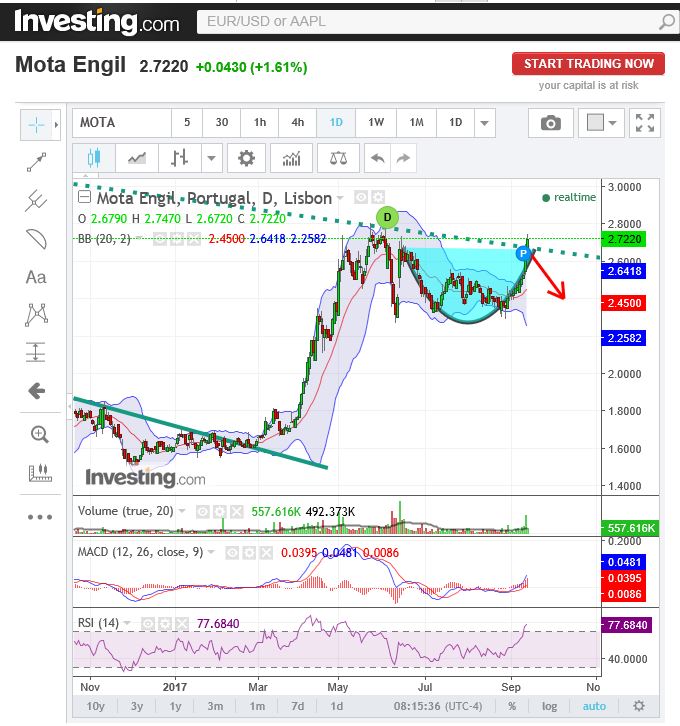Select the XABCD pattern tool

(36, 315)
